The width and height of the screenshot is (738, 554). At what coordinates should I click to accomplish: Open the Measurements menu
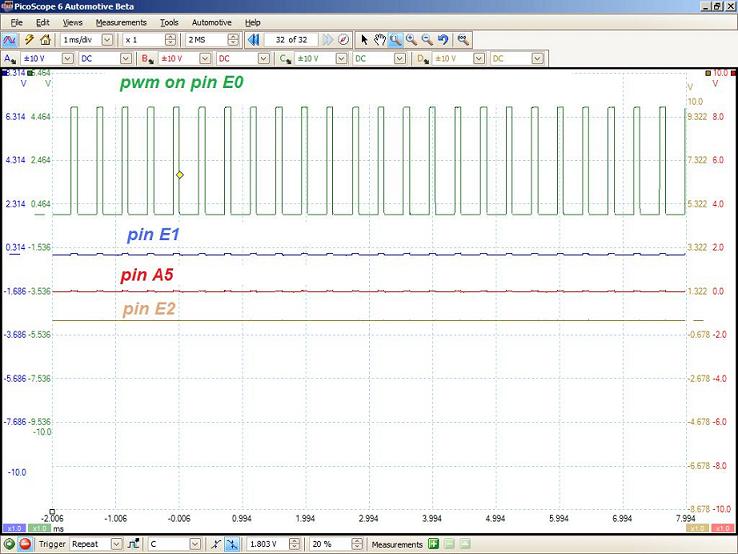pyautogui.click(x=121, y=23)
